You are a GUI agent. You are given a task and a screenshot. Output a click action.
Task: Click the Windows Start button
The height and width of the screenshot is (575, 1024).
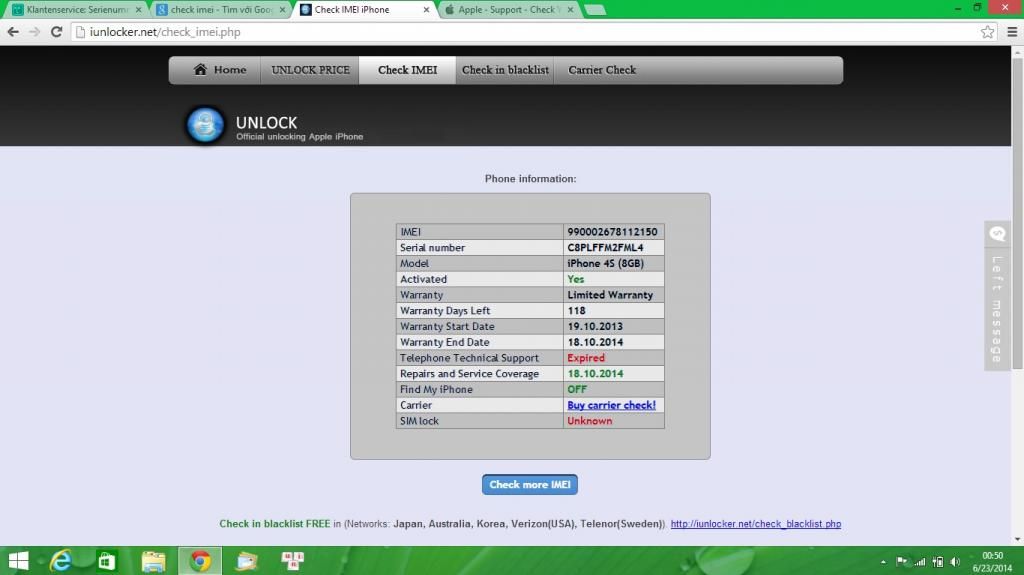click(18, 561)
